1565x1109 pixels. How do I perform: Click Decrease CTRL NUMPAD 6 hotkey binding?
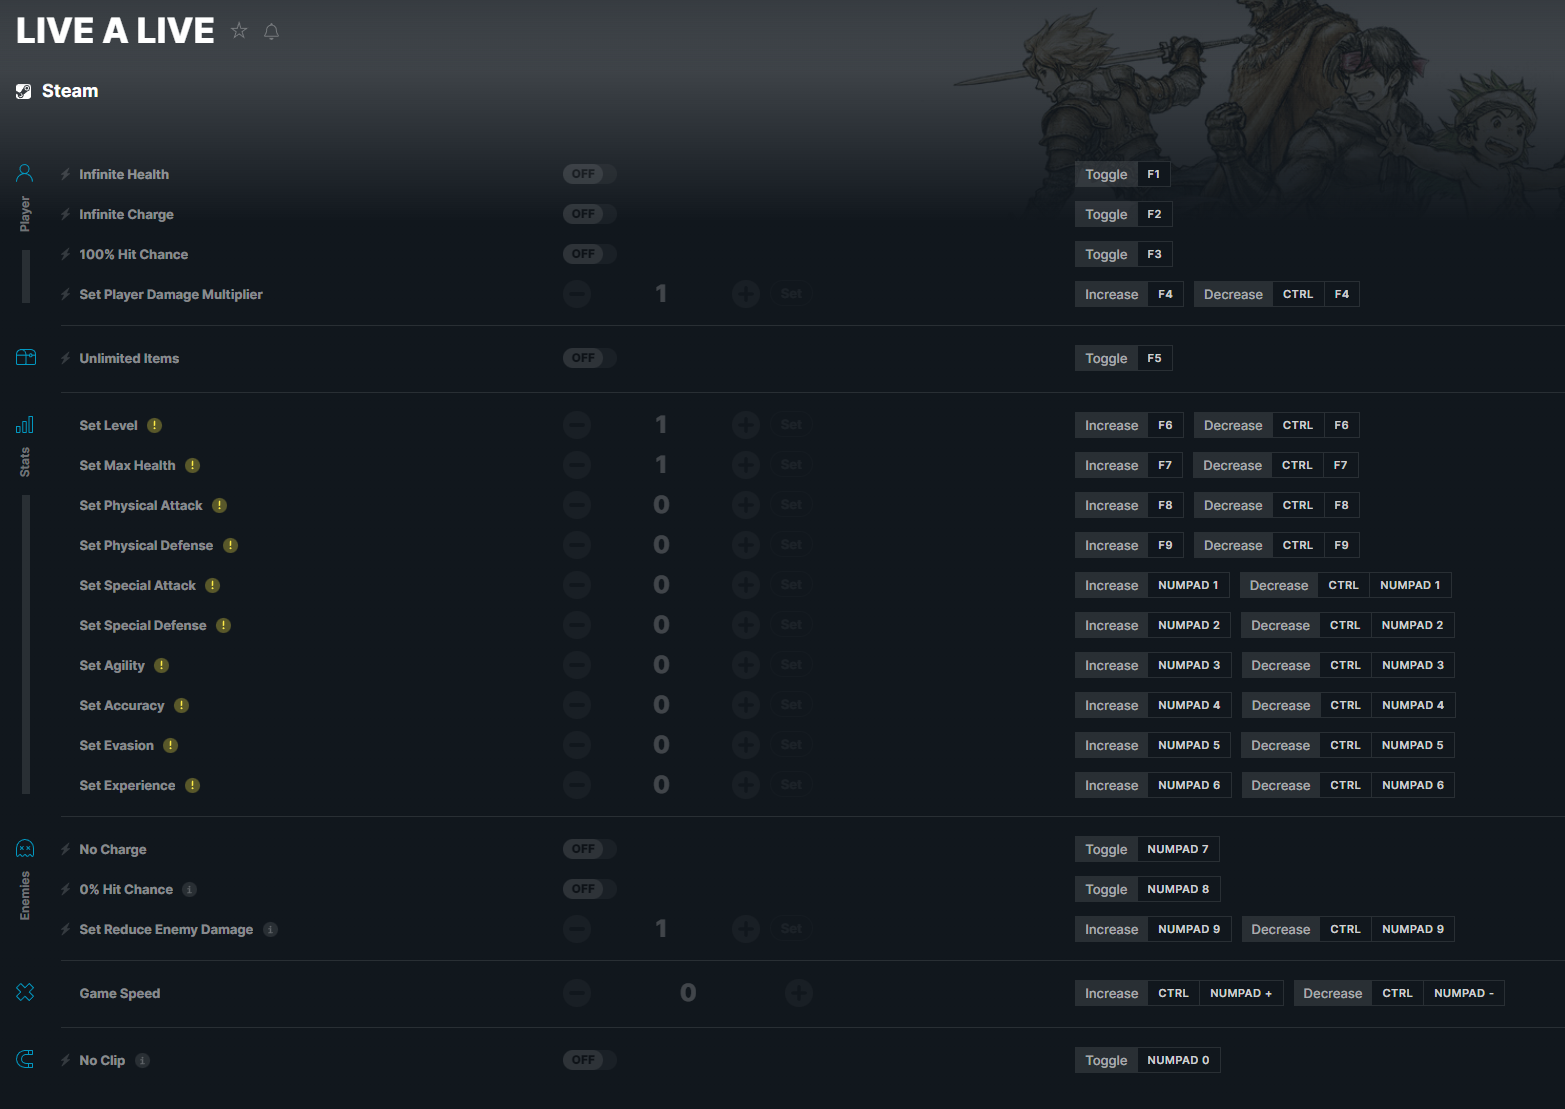(1348, 785)
